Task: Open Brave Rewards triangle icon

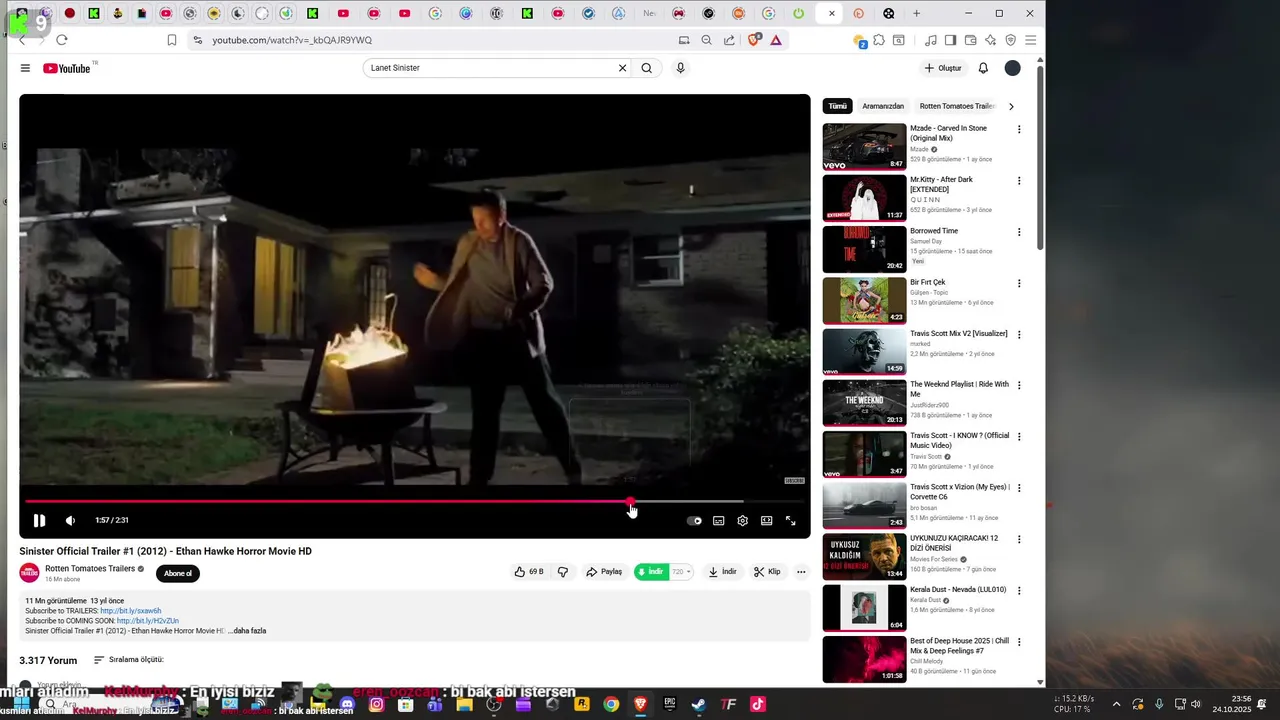Action: coord(776,40)
